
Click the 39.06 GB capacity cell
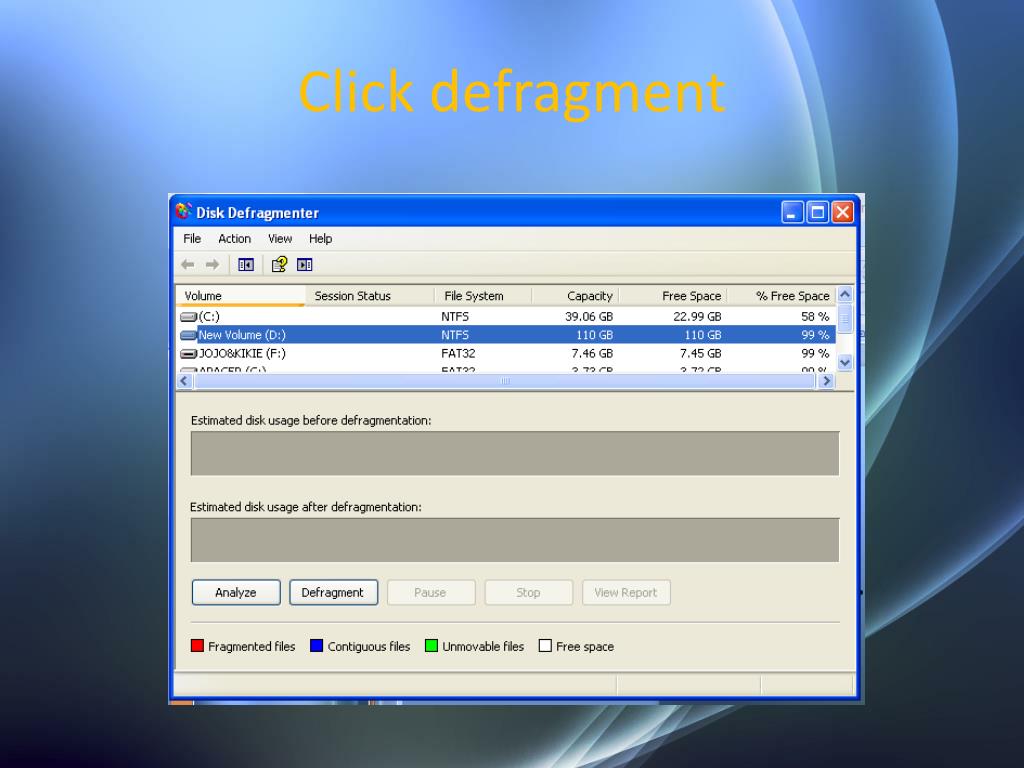pos(589,317)
